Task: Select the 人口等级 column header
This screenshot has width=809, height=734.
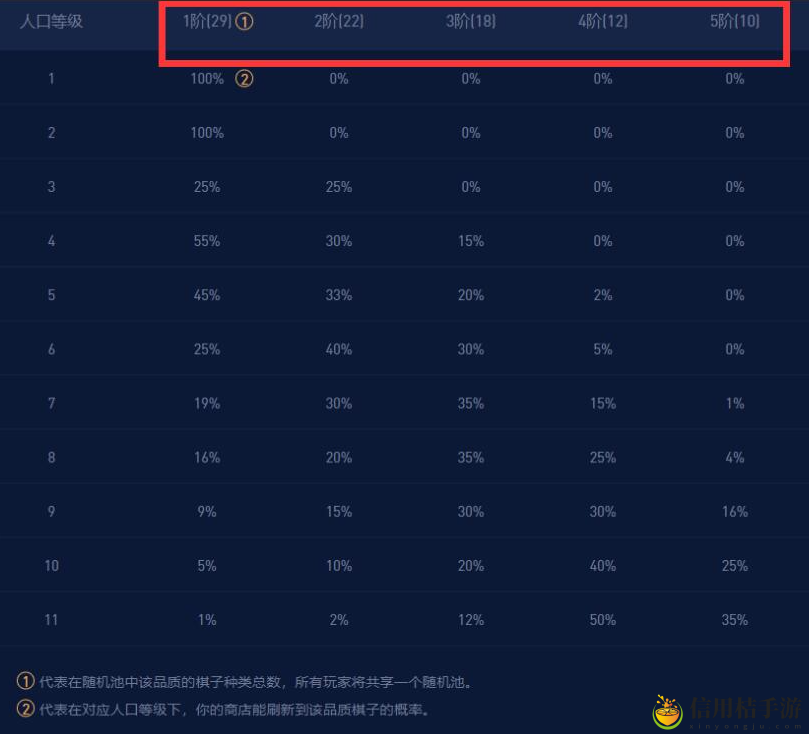Action: (51, 22)
